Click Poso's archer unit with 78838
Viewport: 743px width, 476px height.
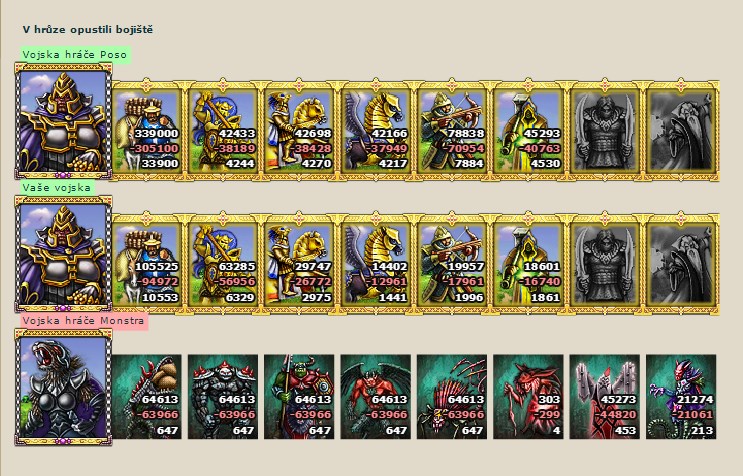[452, 131]
